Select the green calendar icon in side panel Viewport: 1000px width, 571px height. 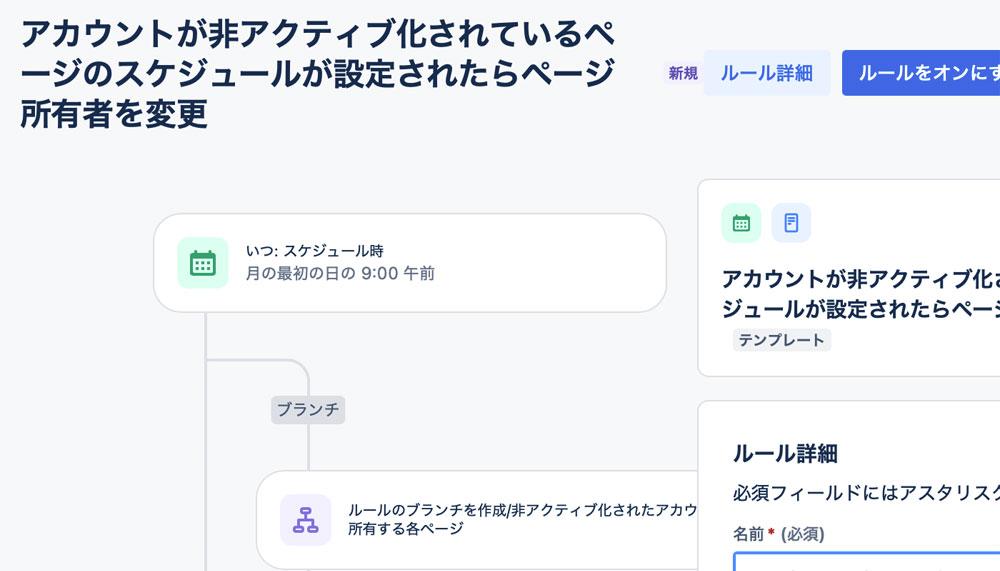tap(741, 223)
